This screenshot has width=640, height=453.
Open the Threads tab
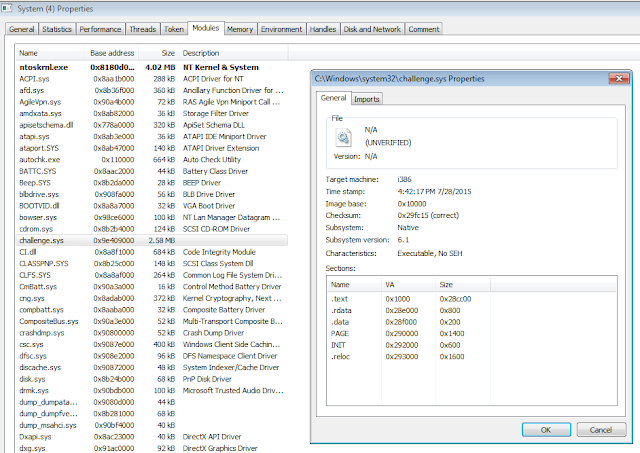(143, 29)
